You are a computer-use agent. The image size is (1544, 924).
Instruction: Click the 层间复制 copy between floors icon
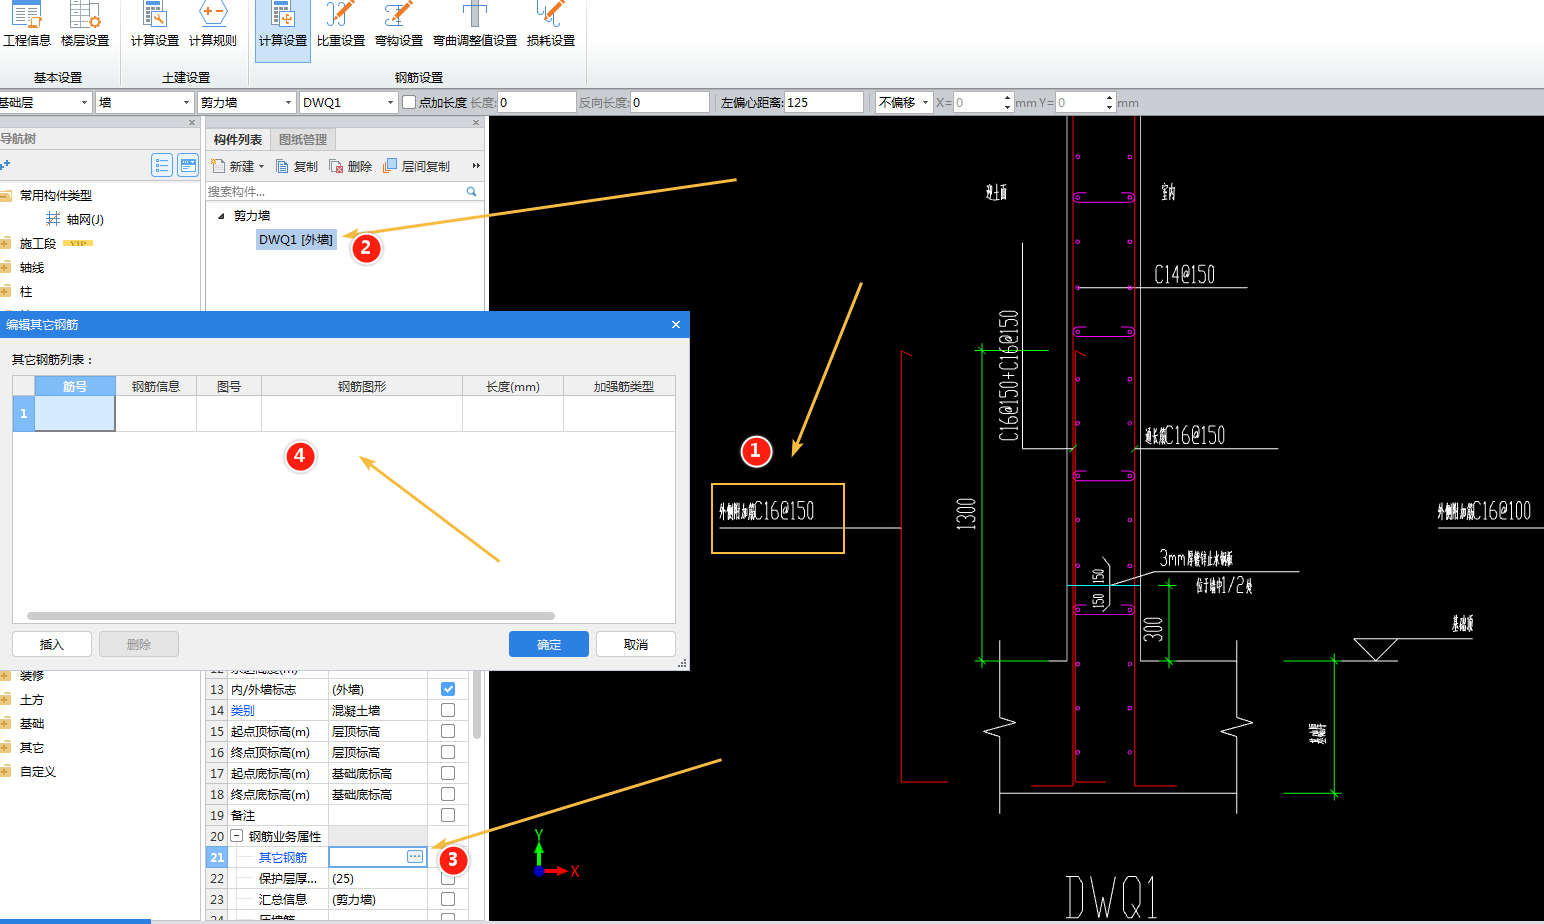390,166
